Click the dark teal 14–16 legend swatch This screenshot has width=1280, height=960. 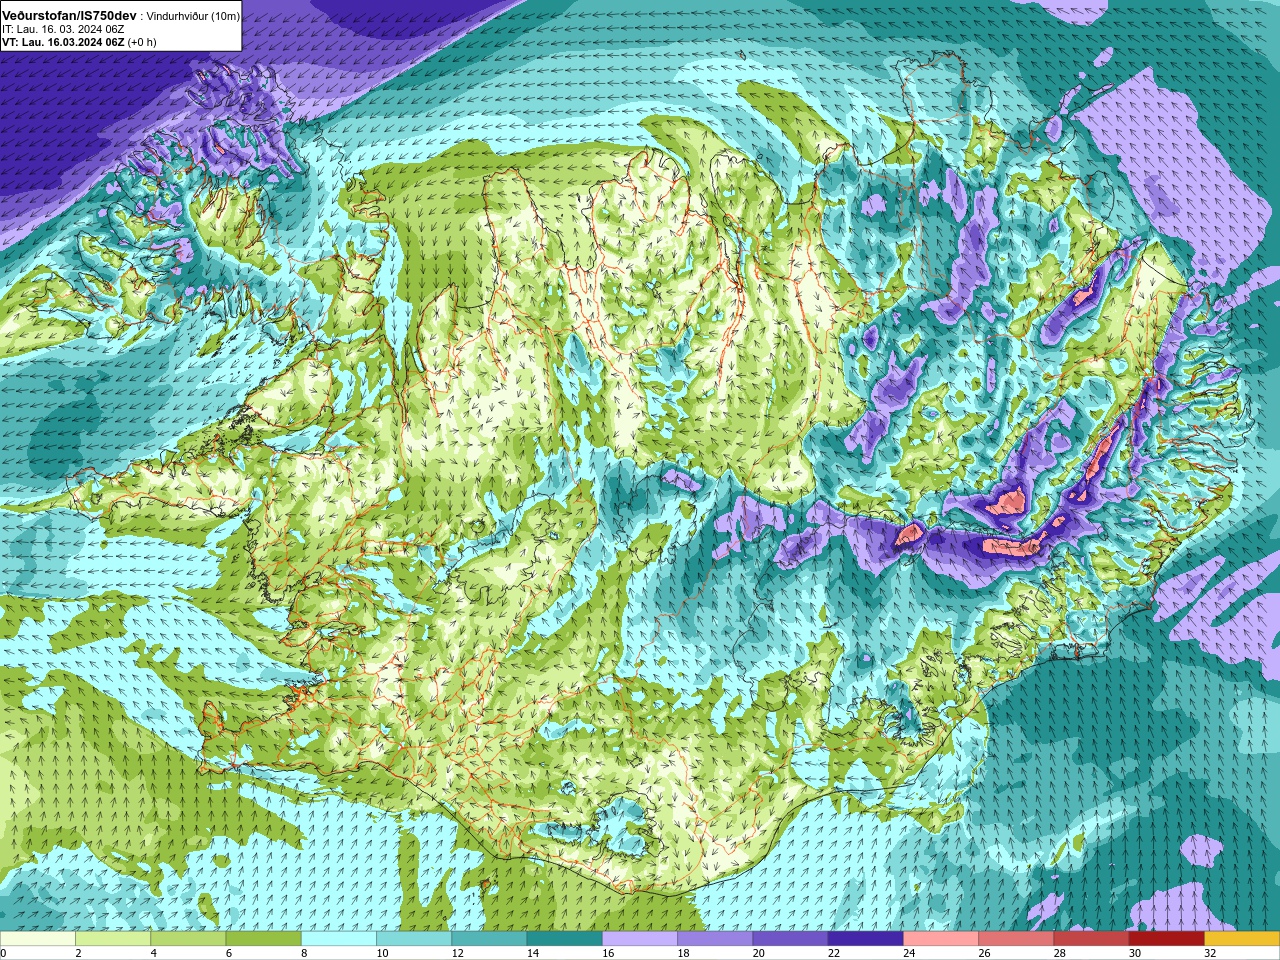pyautogui.click(x=565, y=938)
